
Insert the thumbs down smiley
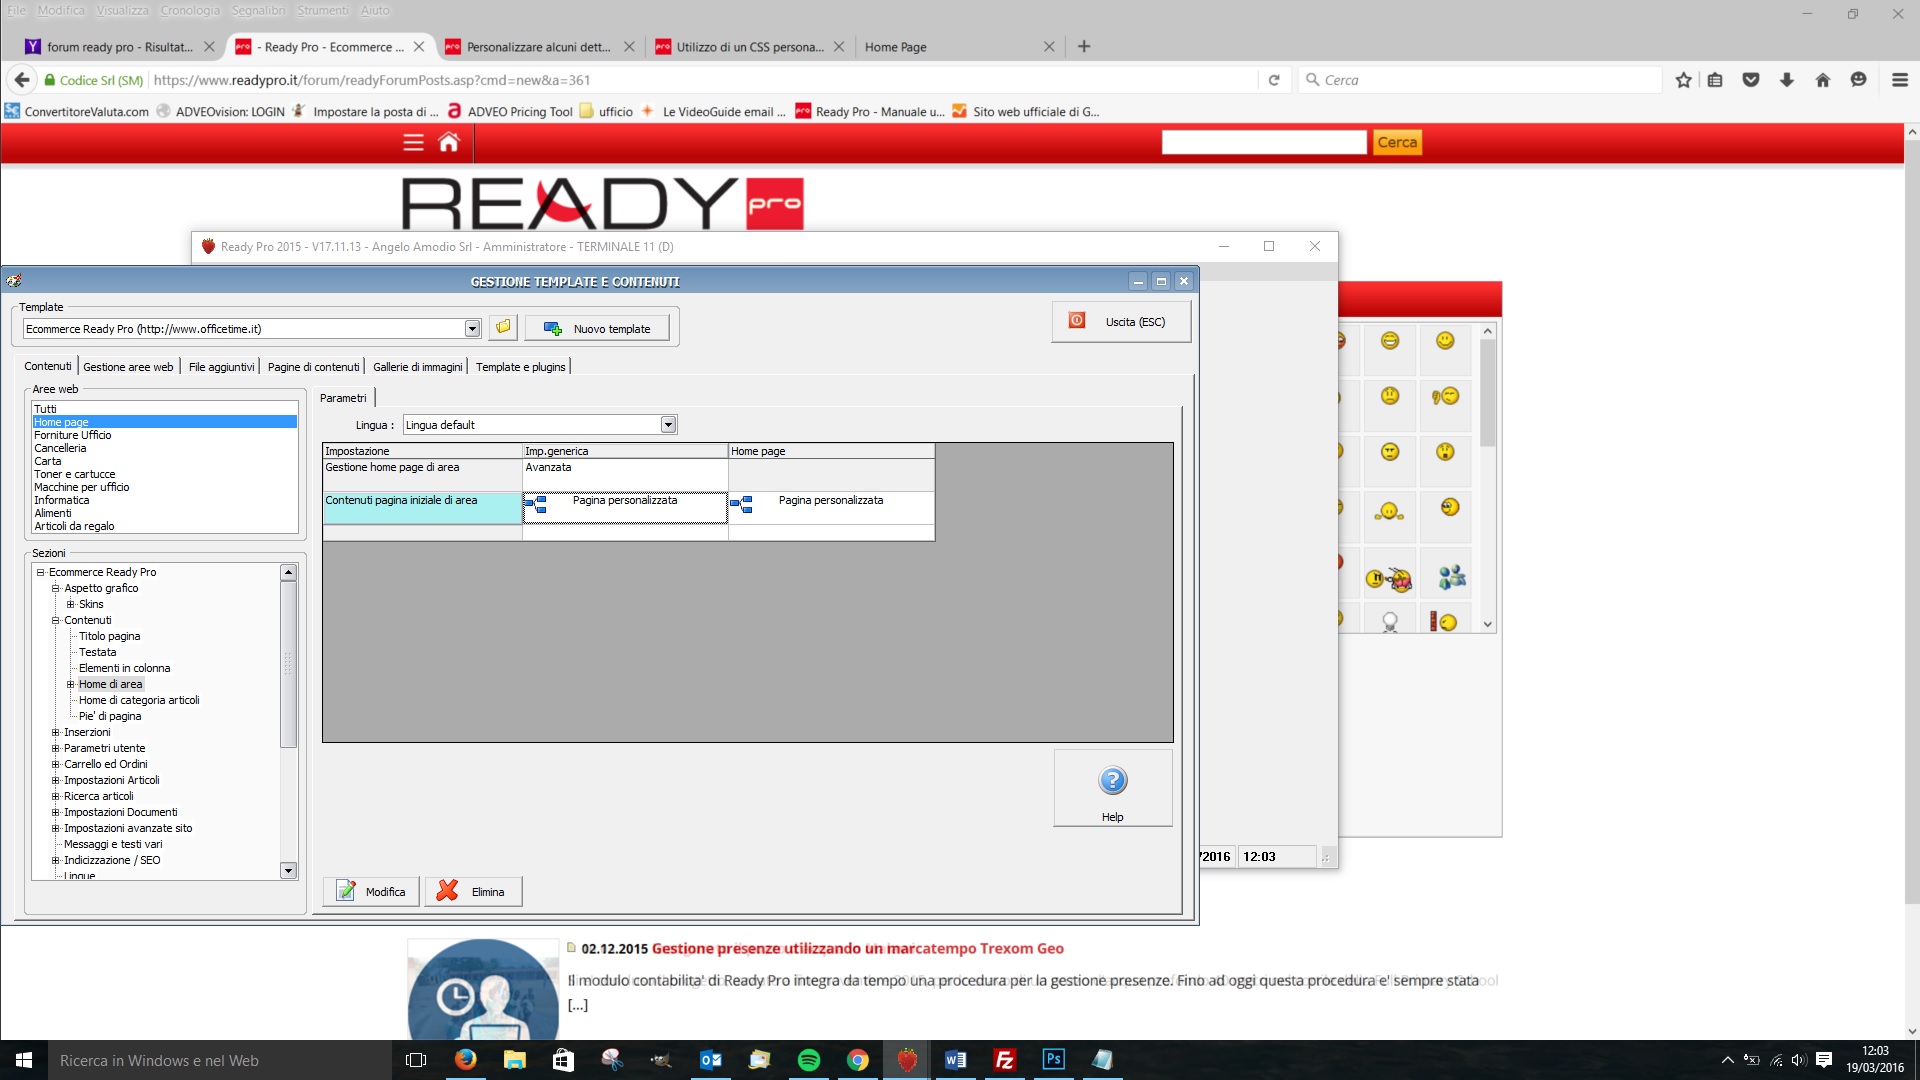[1445, 396]
